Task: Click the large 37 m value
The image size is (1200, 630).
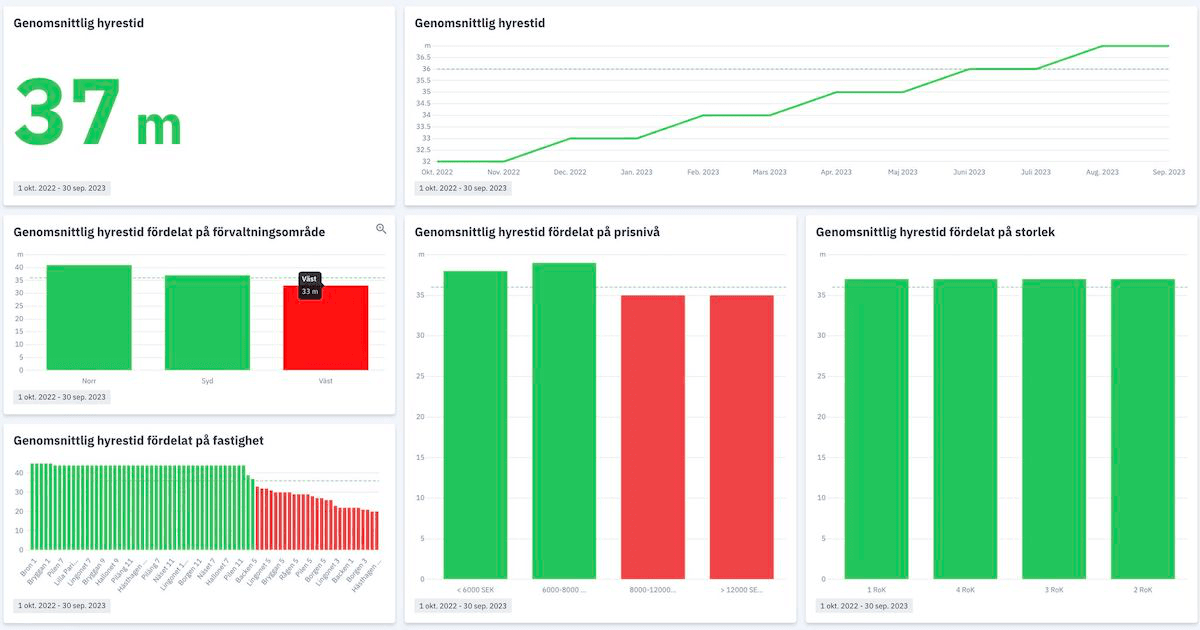Action: (x=98, y=113)
